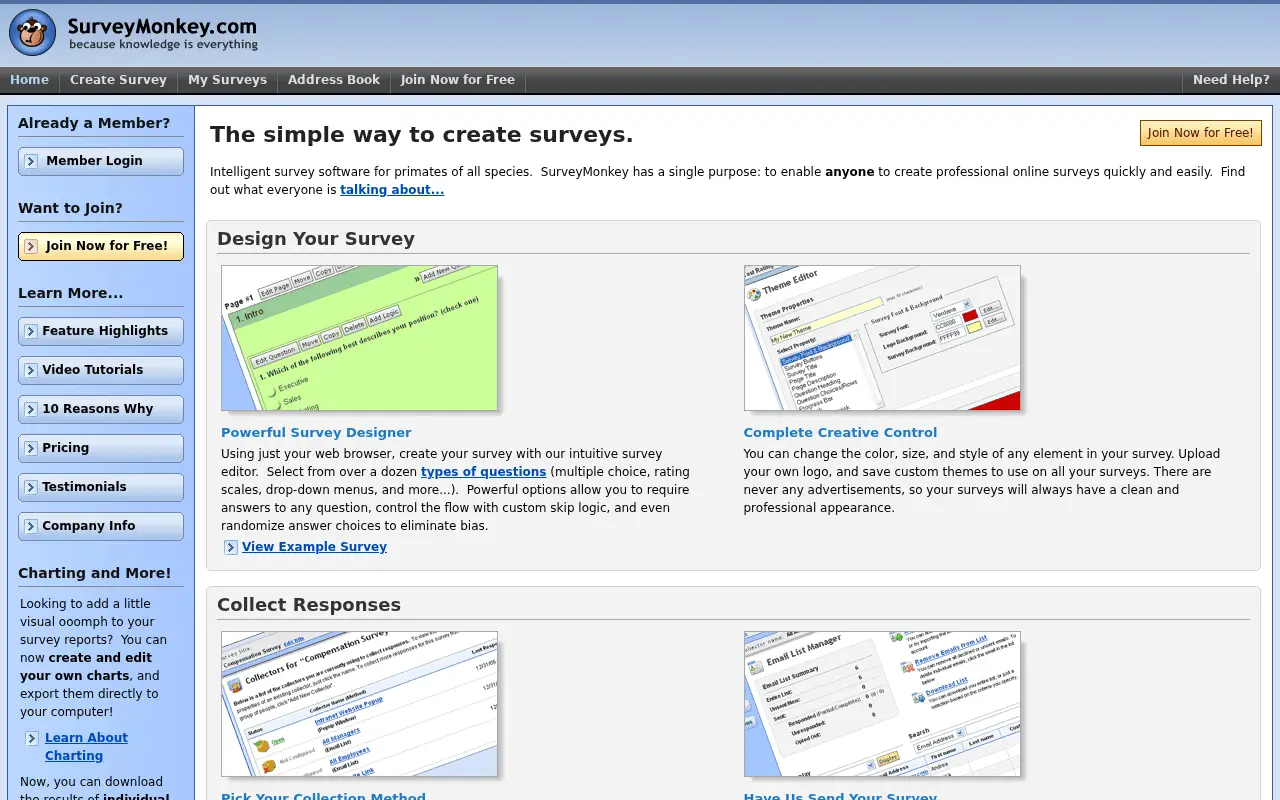Click arrow icon next to Video Tutorials
Screen dimensions: 1280x800
click(x=30, y=370)
